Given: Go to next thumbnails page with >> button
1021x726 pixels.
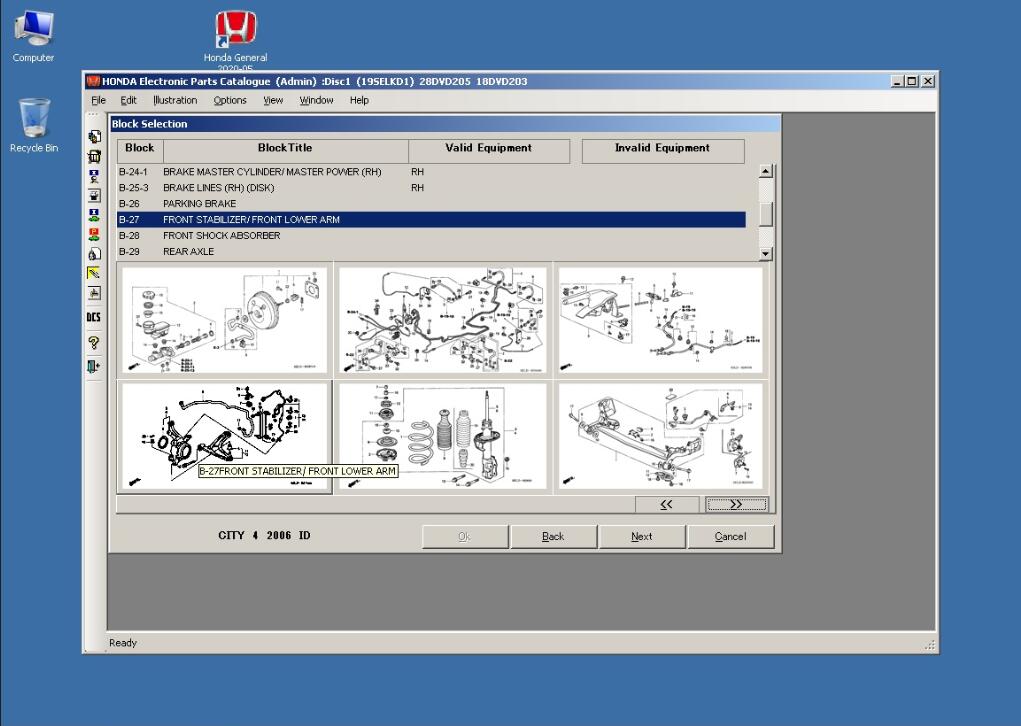Looking at the screenshot, I should tap(736, 505).
